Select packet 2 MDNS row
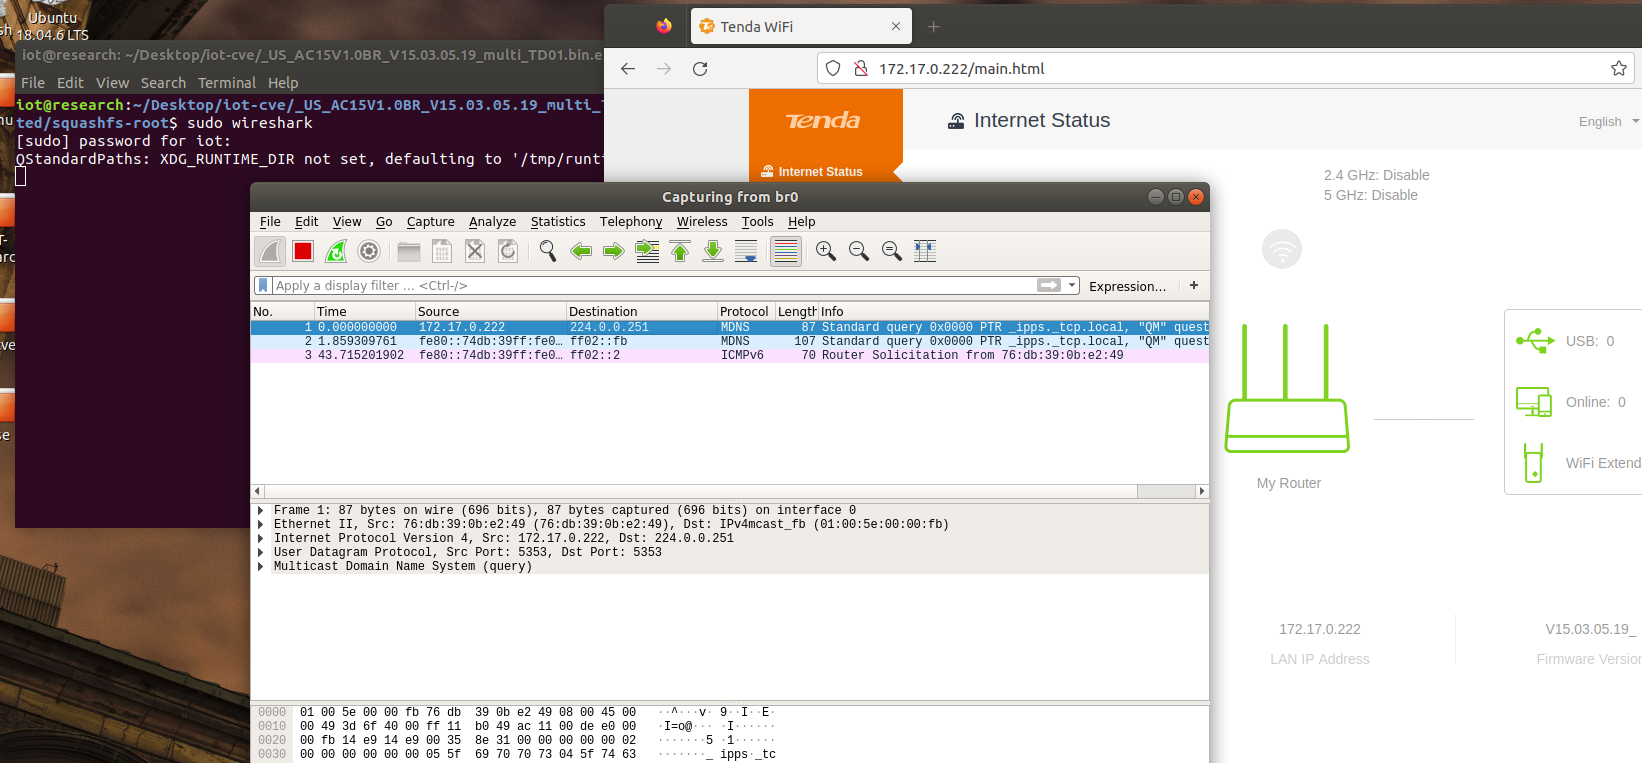This screenshot has height=763, width=1642. point(730,341)
